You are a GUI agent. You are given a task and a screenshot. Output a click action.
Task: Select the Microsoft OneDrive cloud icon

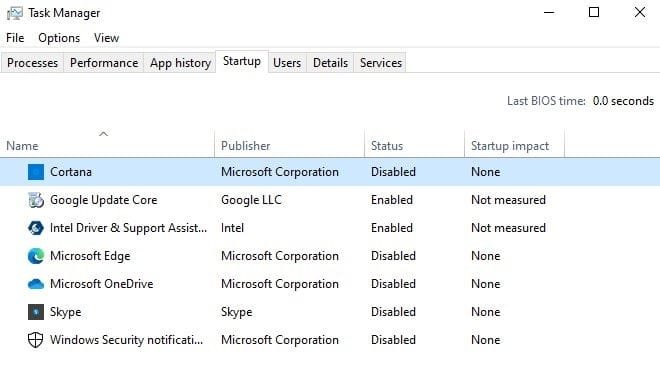(36, 284)
